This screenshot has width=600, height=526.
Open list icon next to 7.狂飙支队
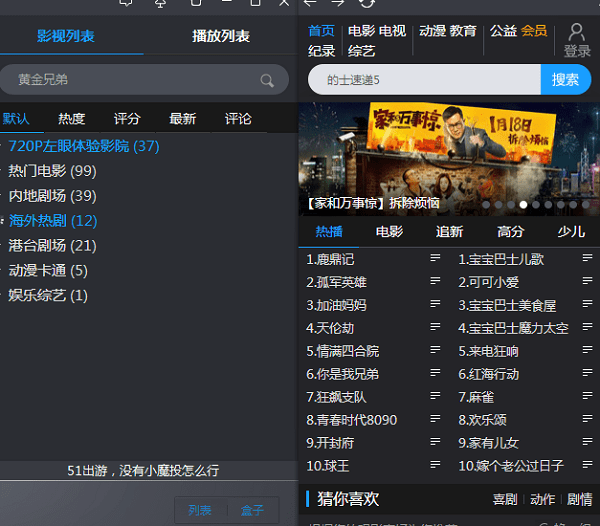pyautogui.click(x=435, y=396)
